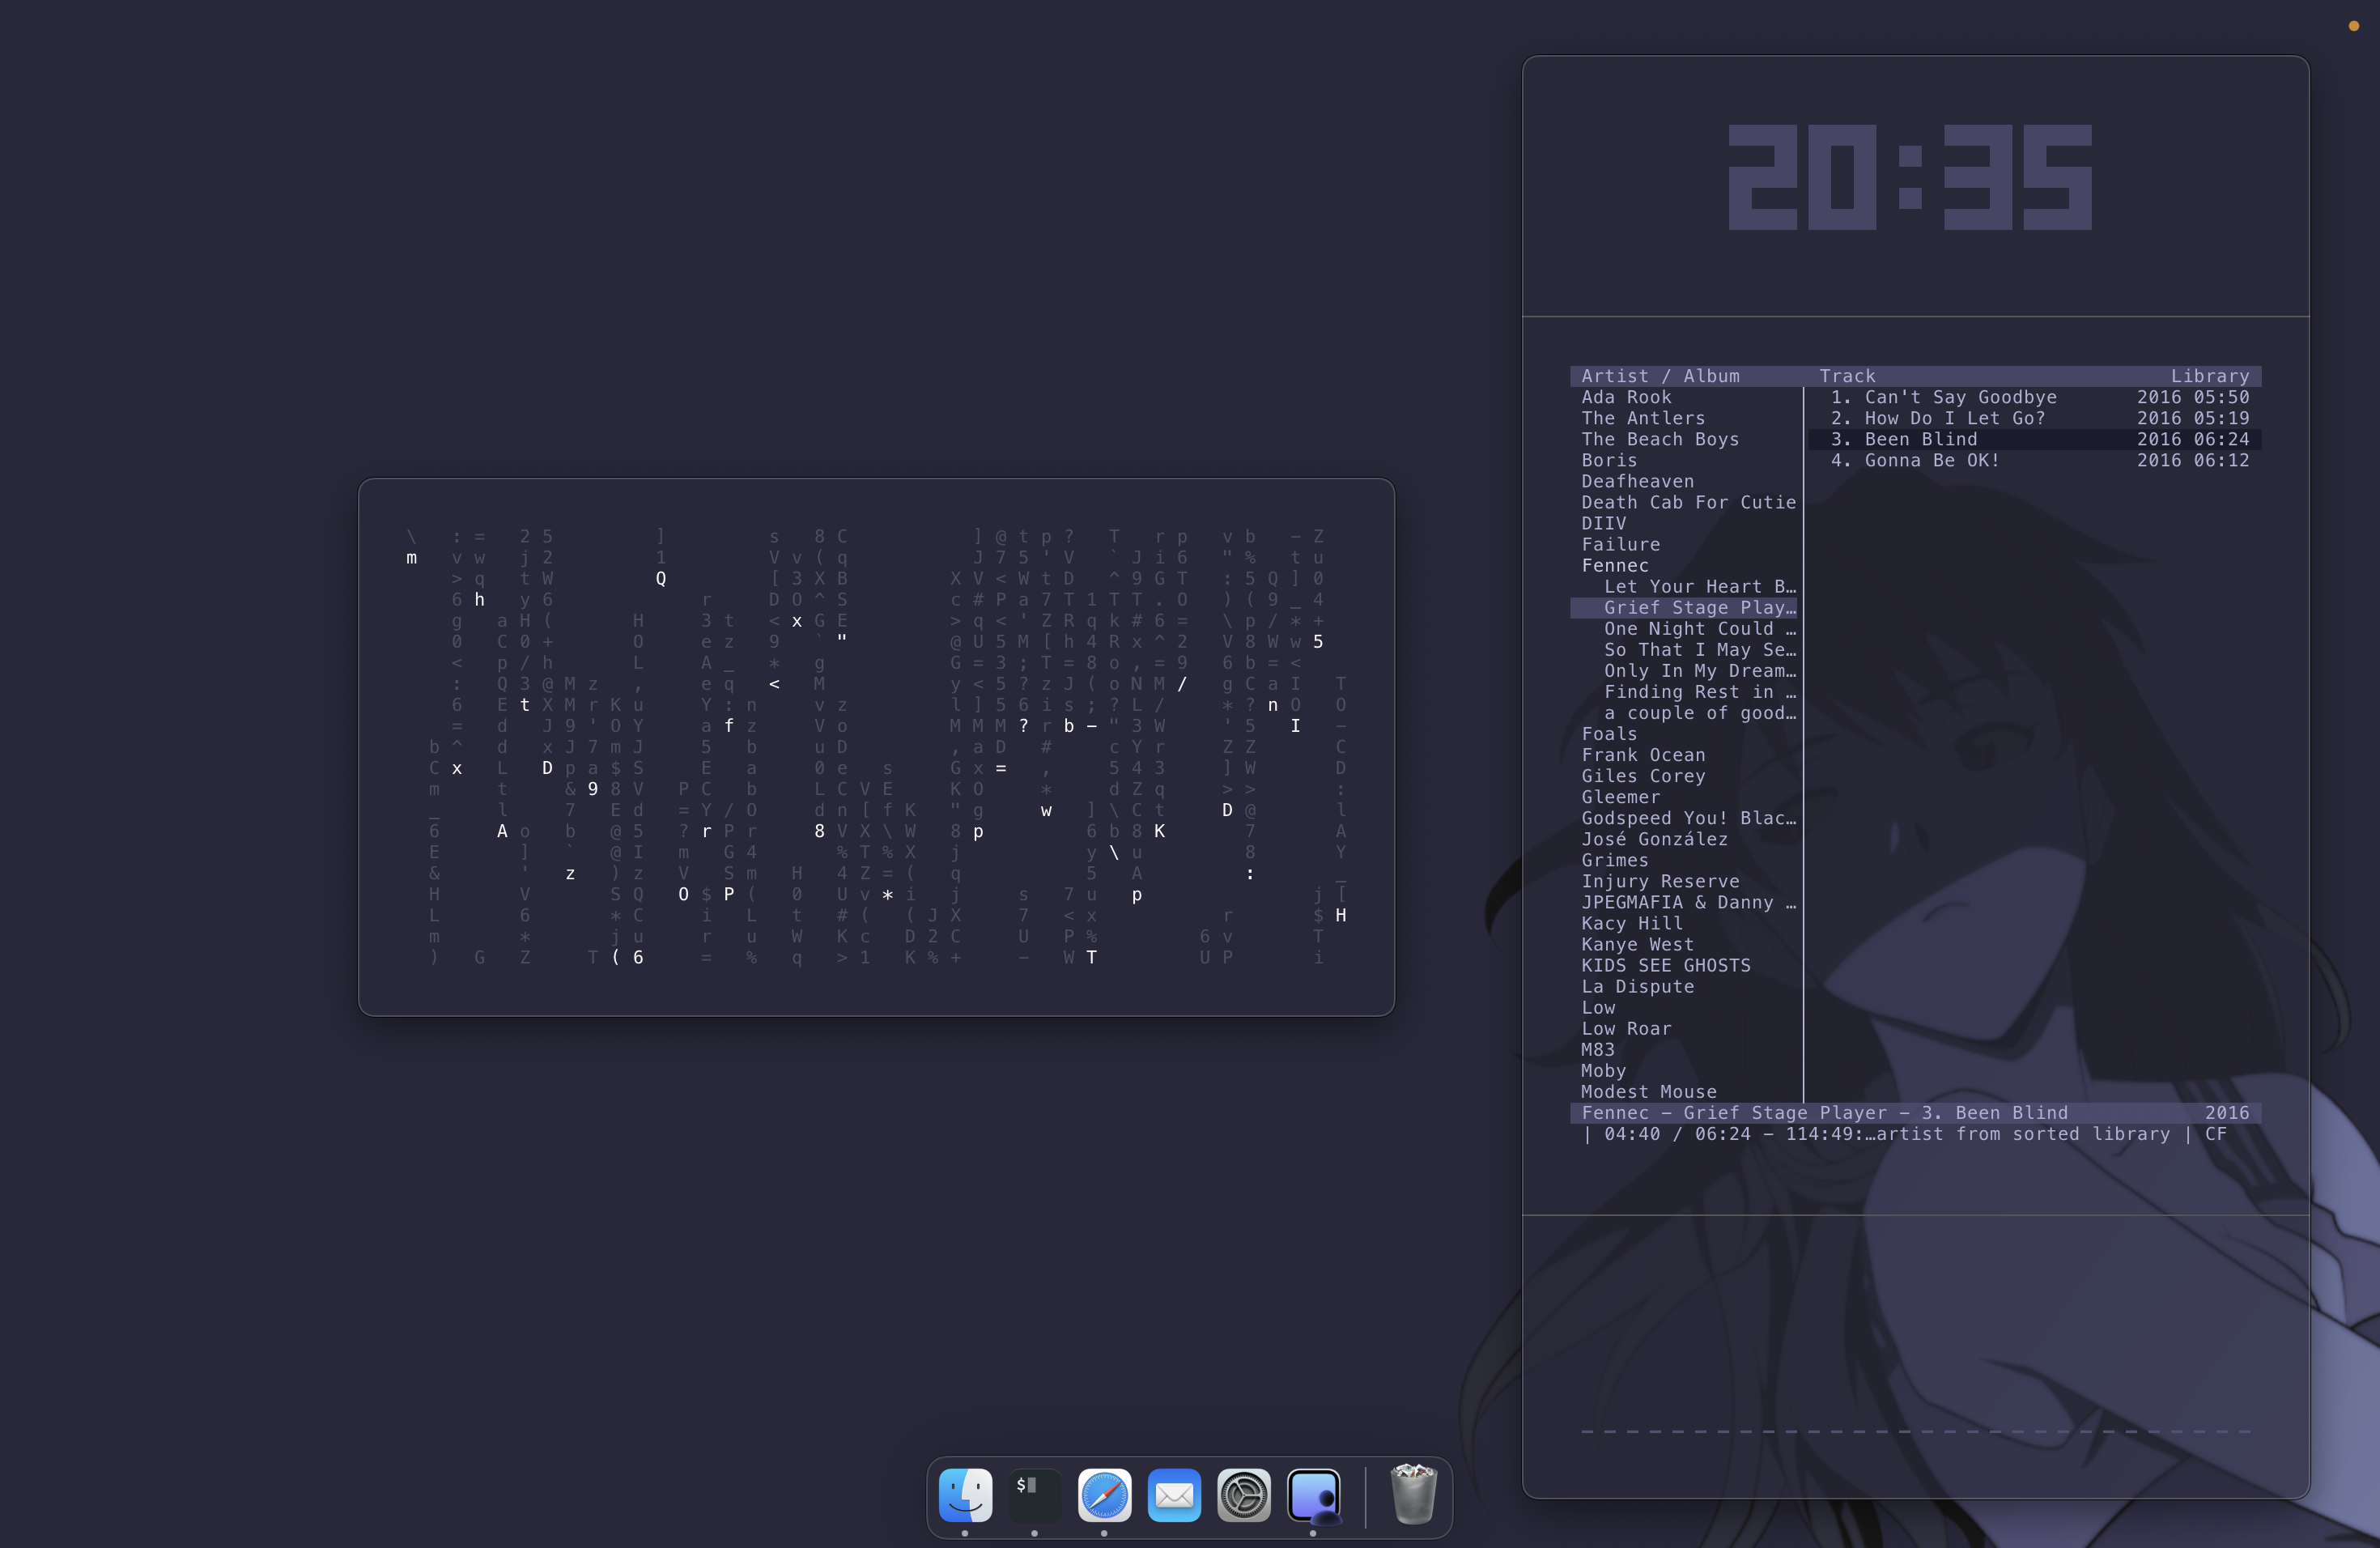
Task: Open the Mail app icon
Action: pos(1174,1495)
